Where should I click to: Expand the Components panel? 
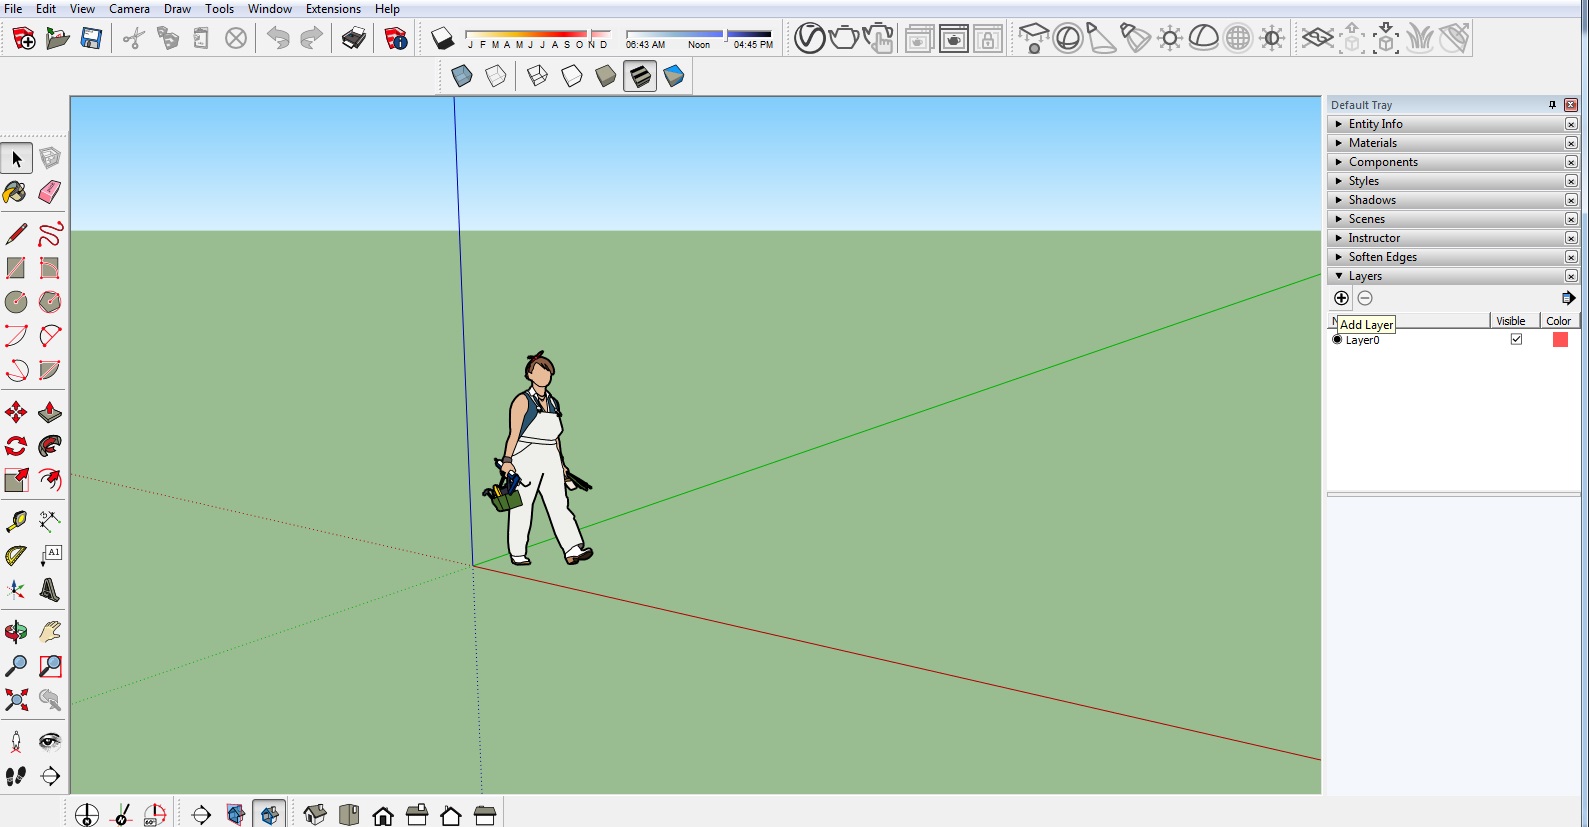pos(1453,162)
